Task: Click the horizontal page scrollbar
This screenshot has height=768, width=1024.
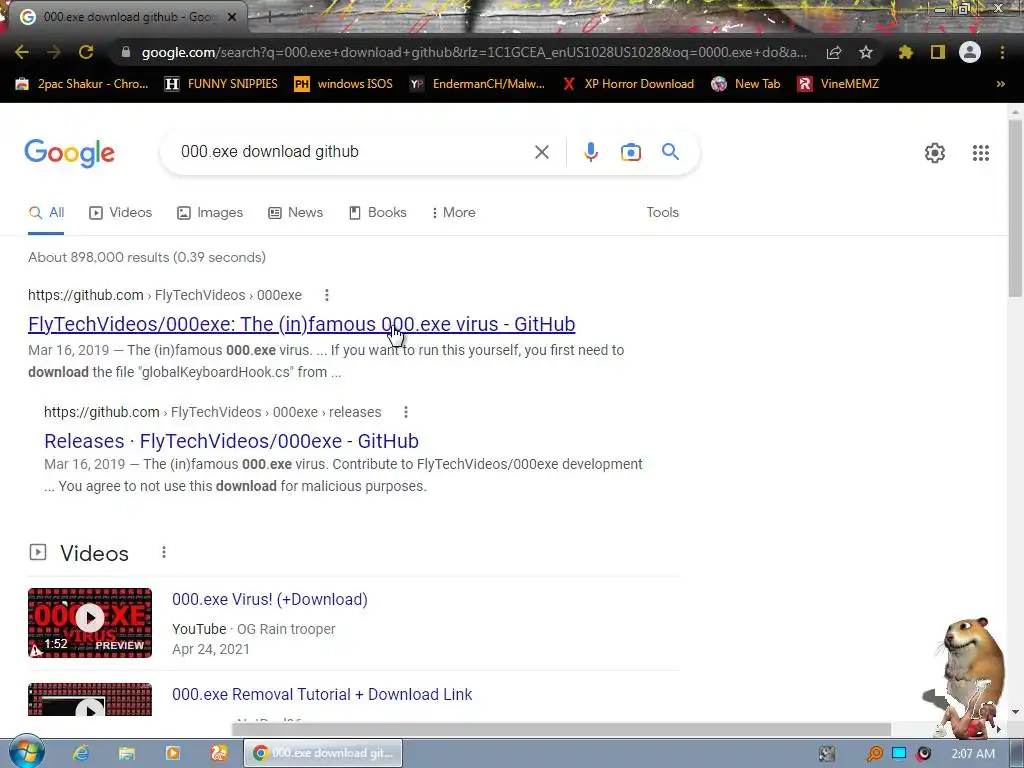Action: tap(562, 729)
